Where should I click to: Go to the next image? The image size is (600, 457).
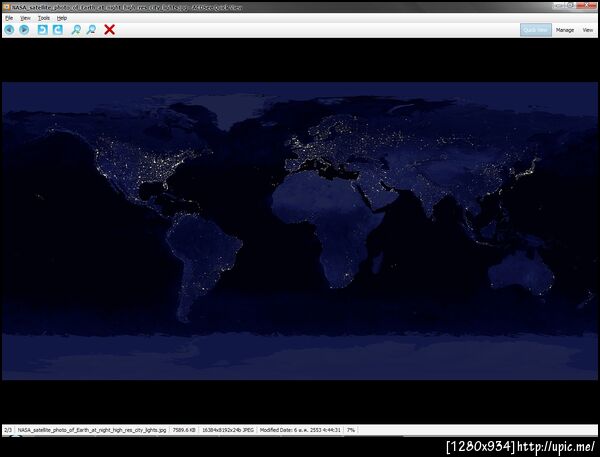tap(24, 29)
